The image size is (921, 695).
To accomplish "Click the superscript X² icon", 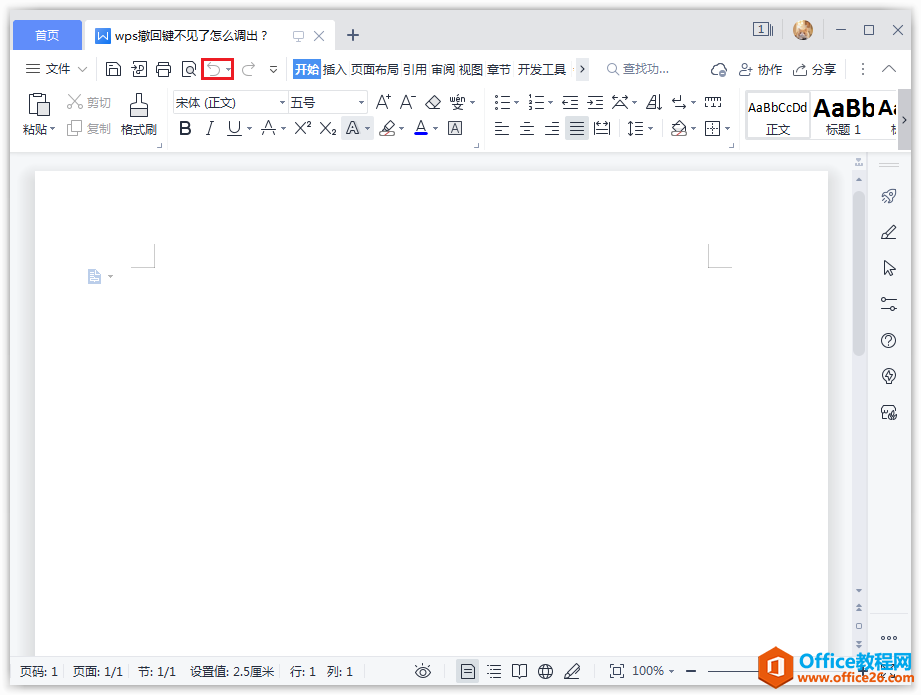I will (303, 128).
